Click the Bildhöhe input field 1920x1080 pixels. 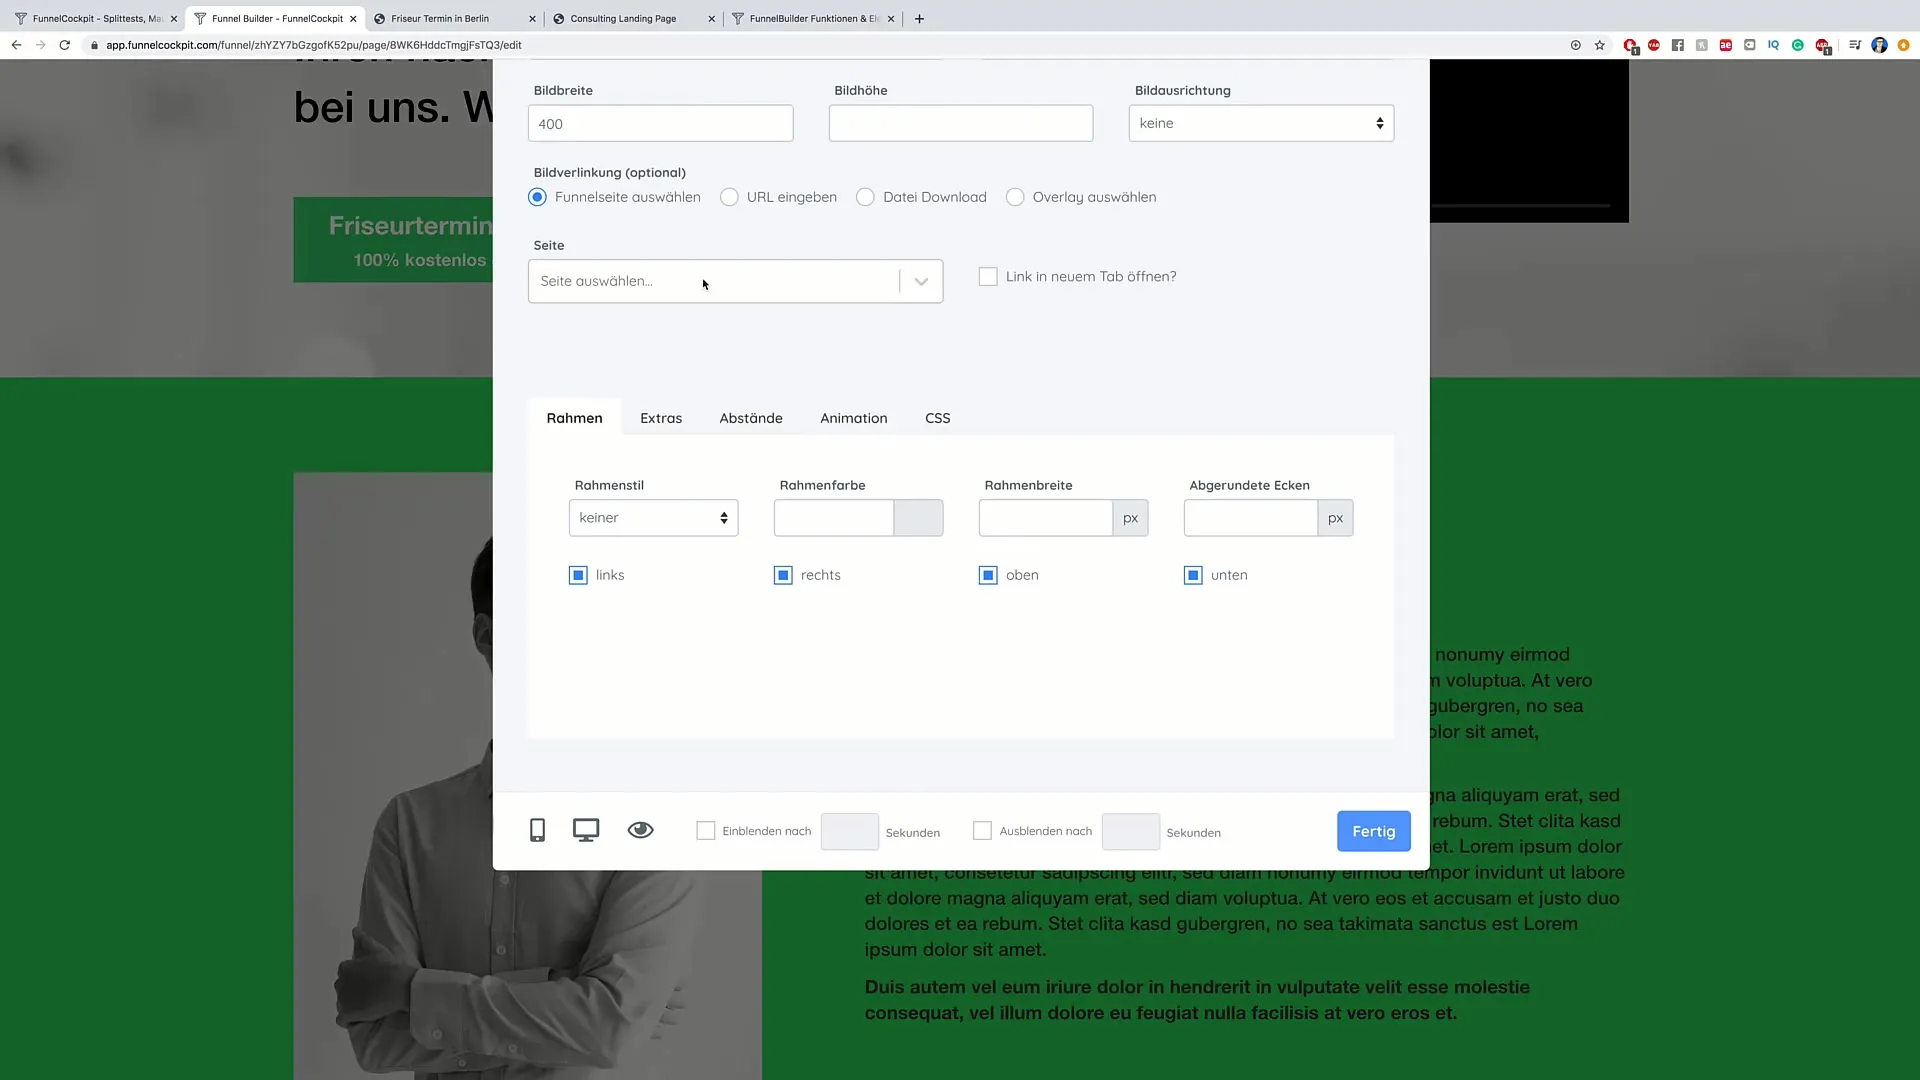[961, 123]
